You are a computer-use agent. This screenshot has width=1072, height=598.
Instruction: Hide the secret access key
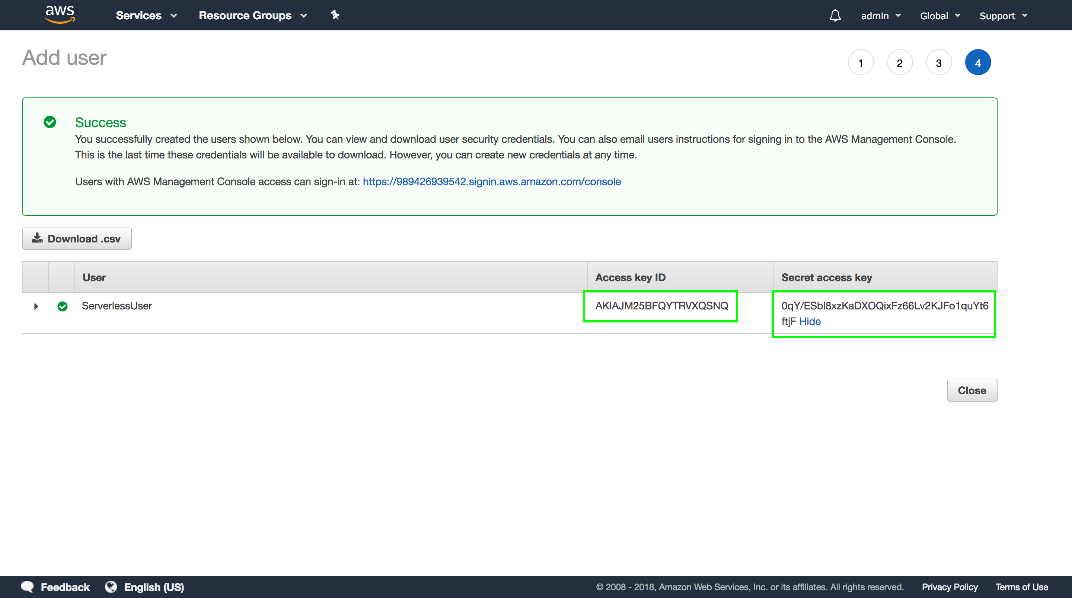click(x=810, y=322)
